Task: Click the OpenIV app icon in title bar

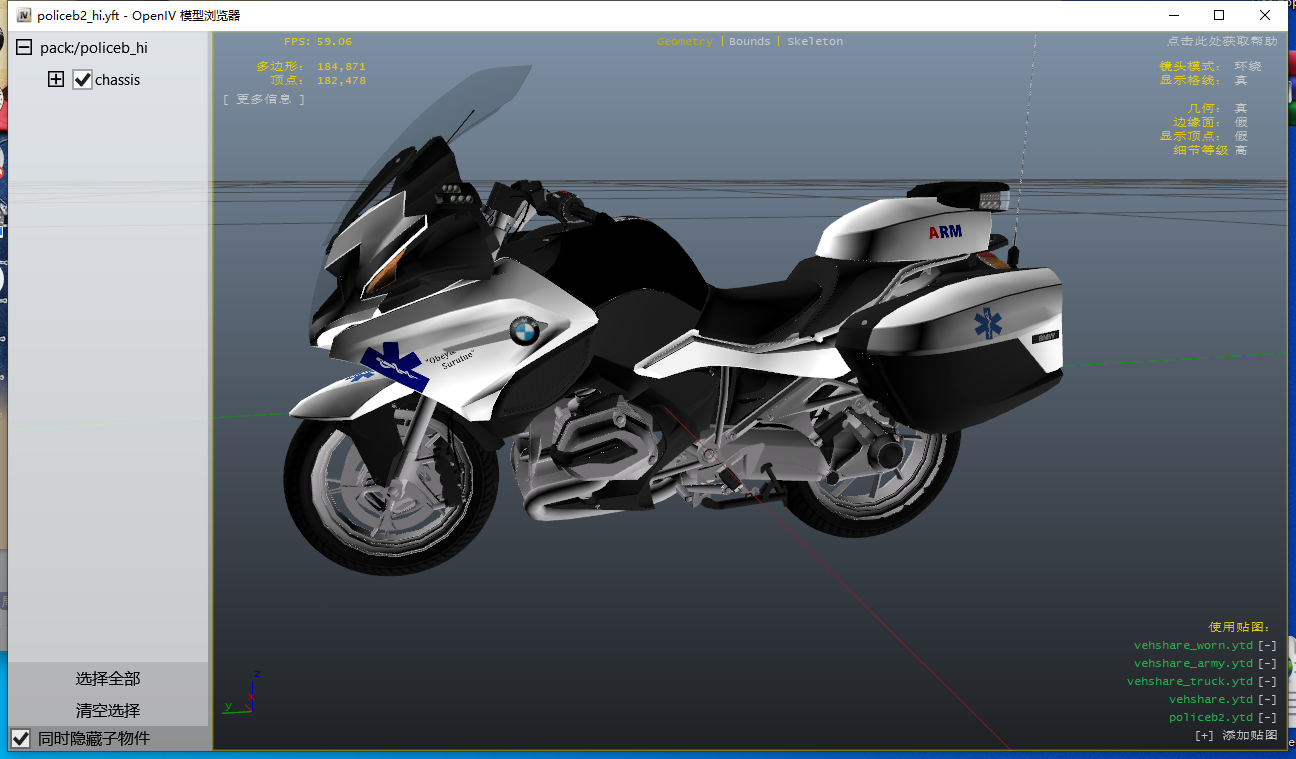Action: (x=24, y=15)
